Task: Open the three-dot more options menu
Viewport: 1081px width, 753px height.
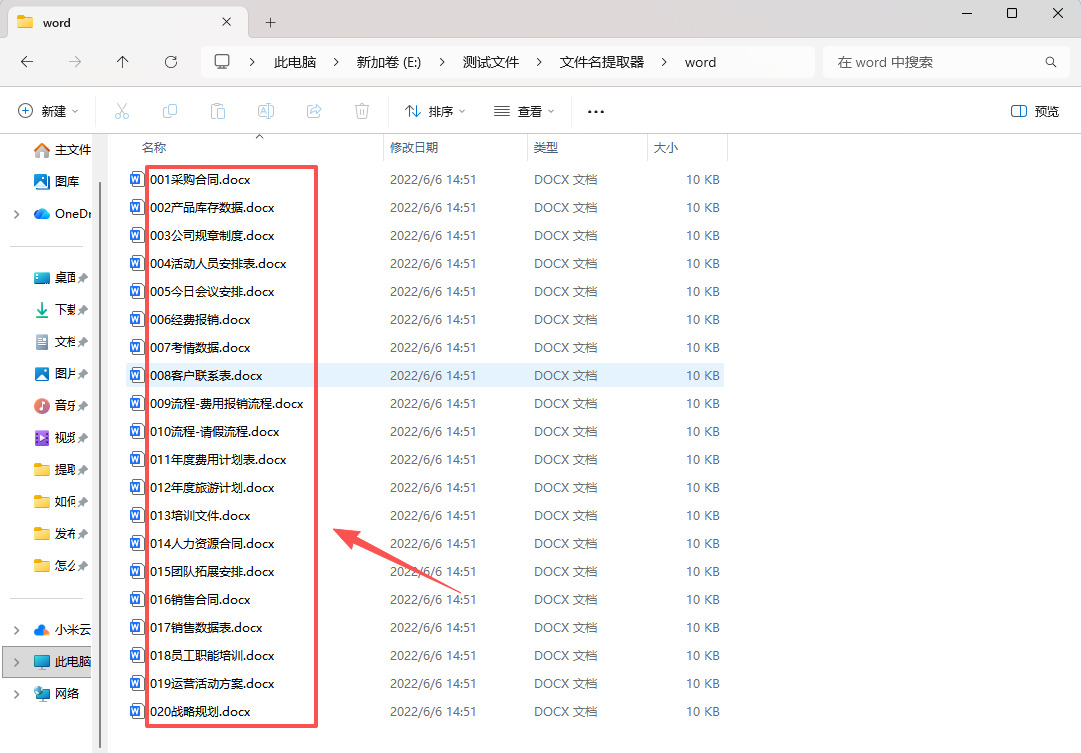Action: pos(596,111)
